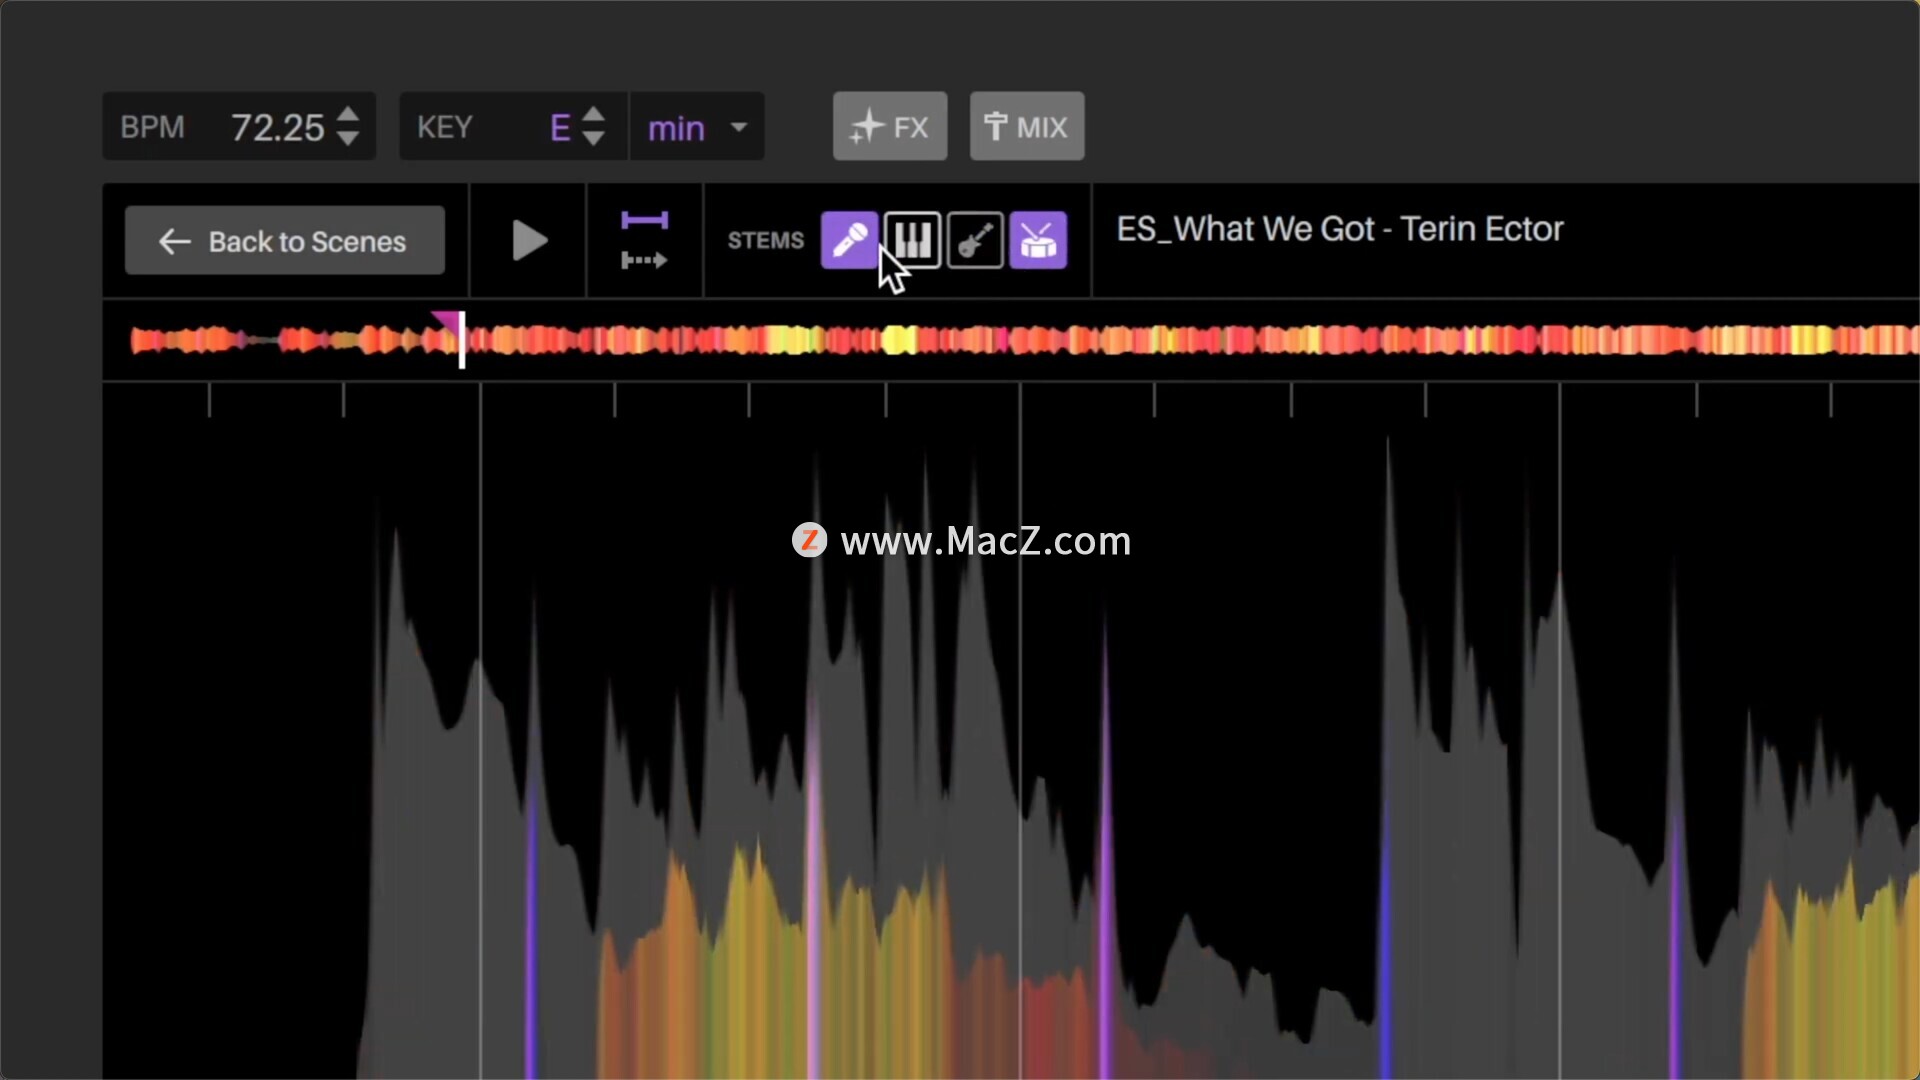This screenshot has height=1080, width=1920.
Task: Toggle the vocals stem microphone icon
Action: tap(849, 240)
